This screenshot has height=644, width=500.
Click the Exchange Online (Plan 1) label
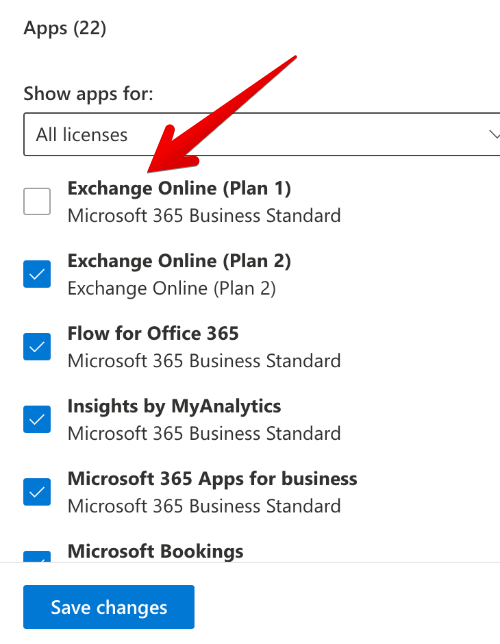179,189
